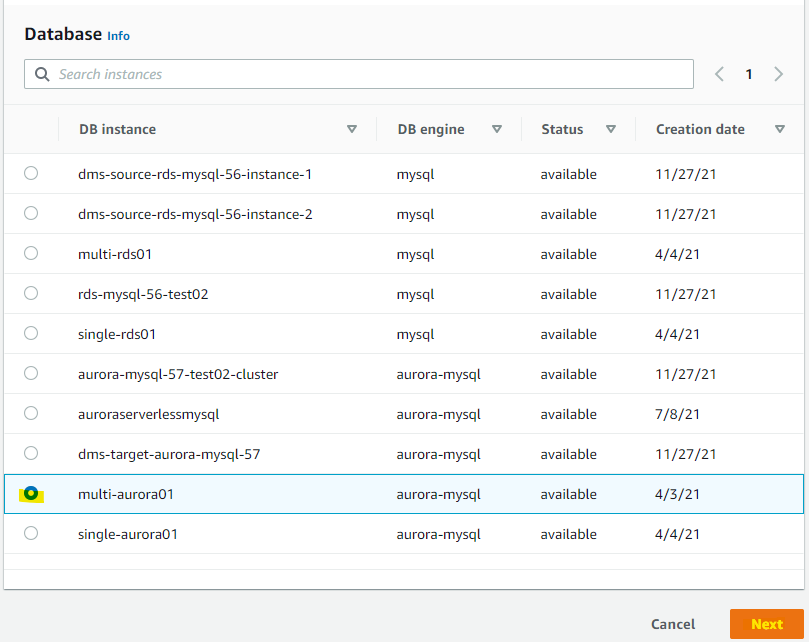Sort by Creation date column arrow
The width and height of the screenshot is (809, 642).
780,129
